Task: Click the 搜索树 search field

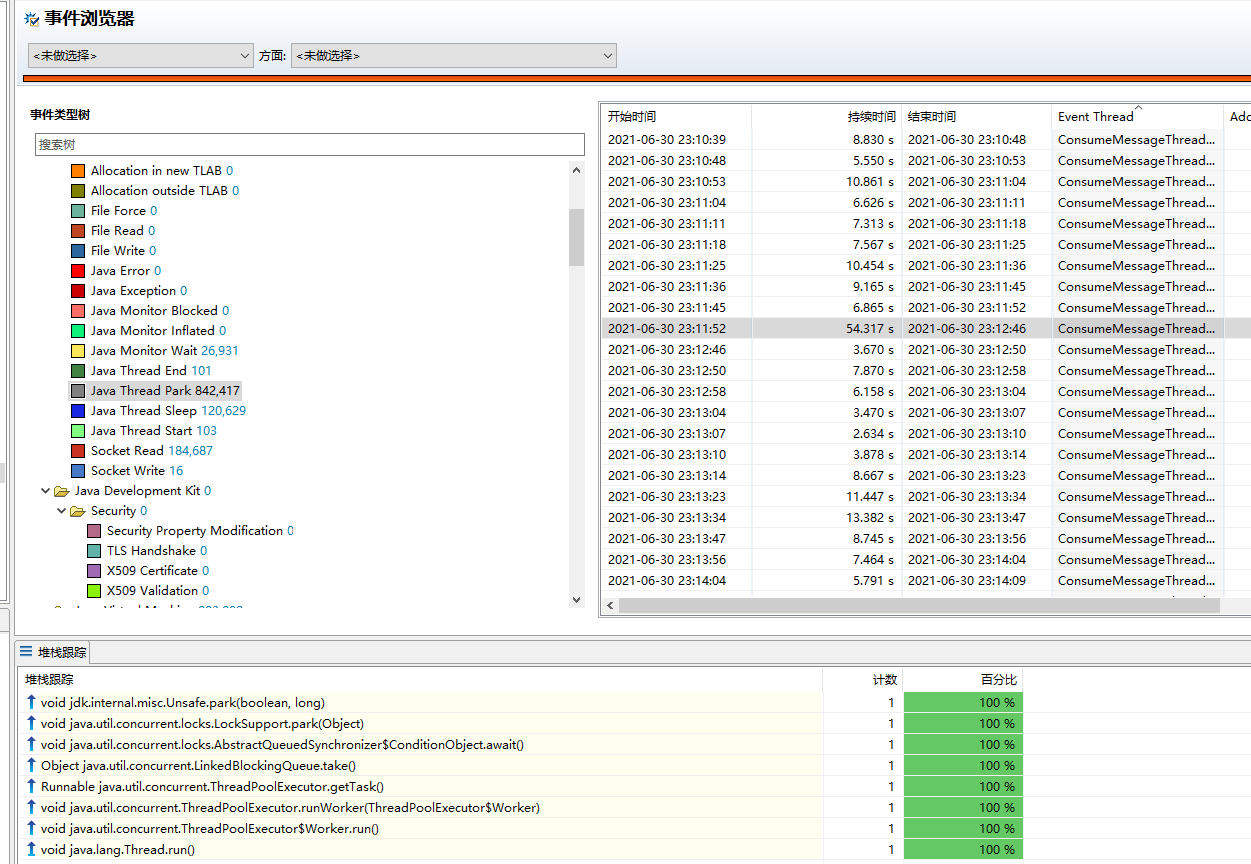Action: (x=309, y=145)
